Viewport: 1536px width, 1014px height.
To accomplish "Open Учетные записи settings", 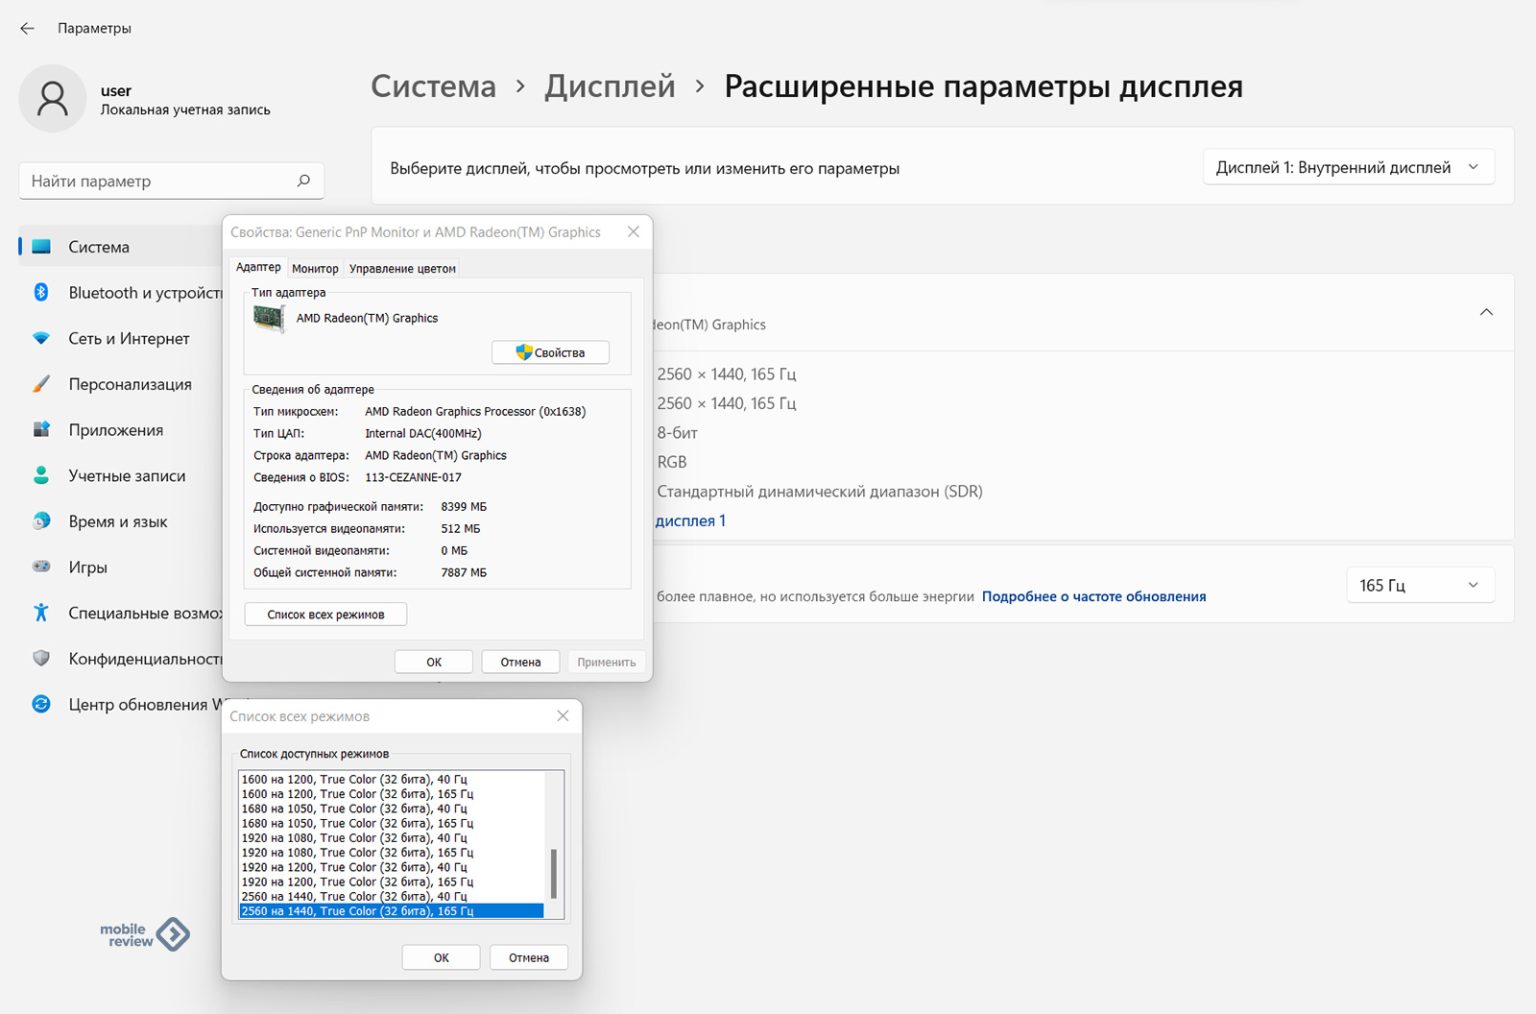I will [120, 475].
